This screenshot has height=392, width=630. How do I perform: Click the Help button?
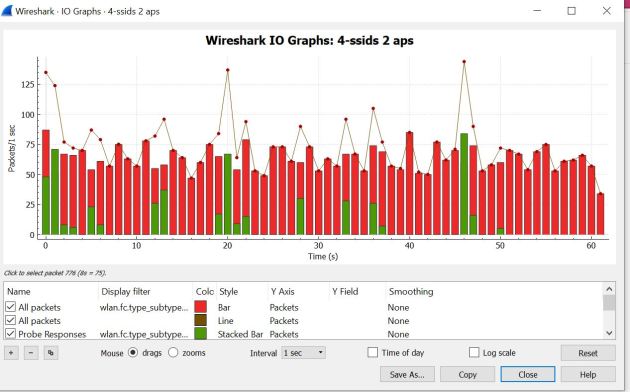pyautogui.click(x=588, y=374)
